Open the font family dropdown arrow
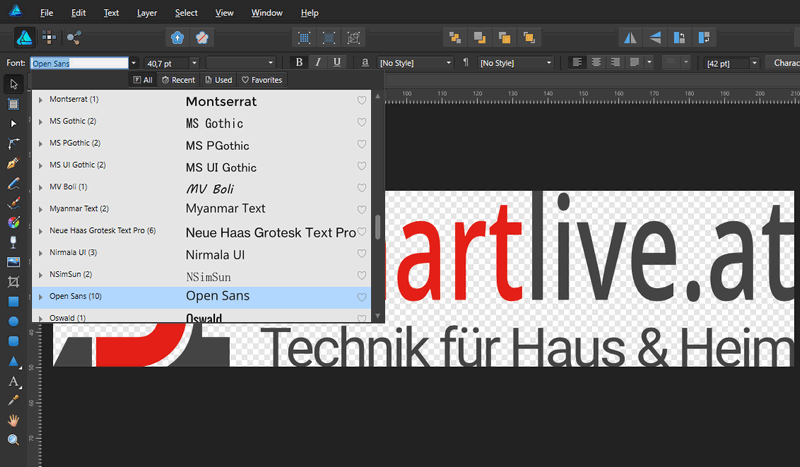800x467 pixels. point(134,63)
